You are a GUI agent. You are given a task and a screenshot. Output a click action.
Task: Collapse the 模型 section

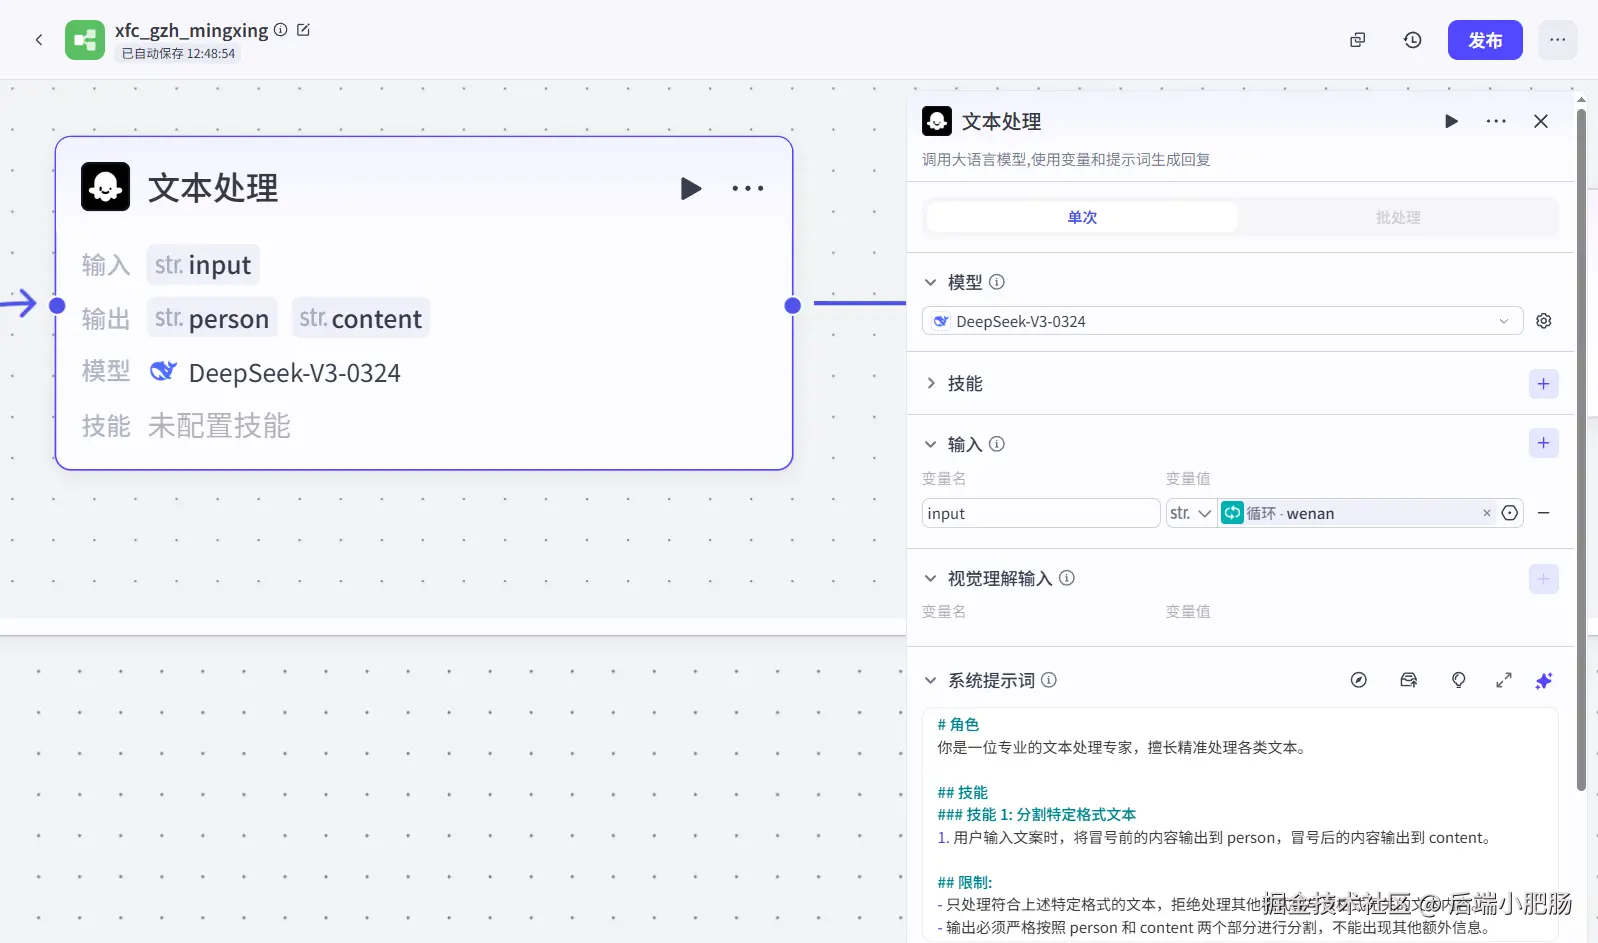[931, 282]
